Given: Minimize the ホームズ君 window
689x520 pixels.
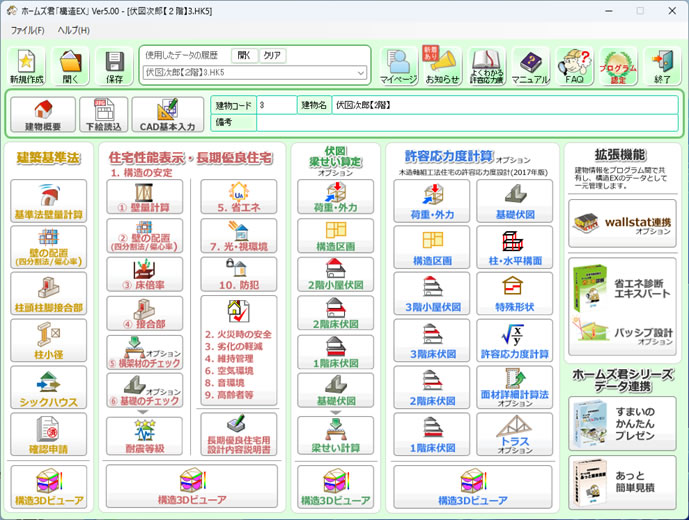Looking at the screenshot, I should tap(609, 11).
